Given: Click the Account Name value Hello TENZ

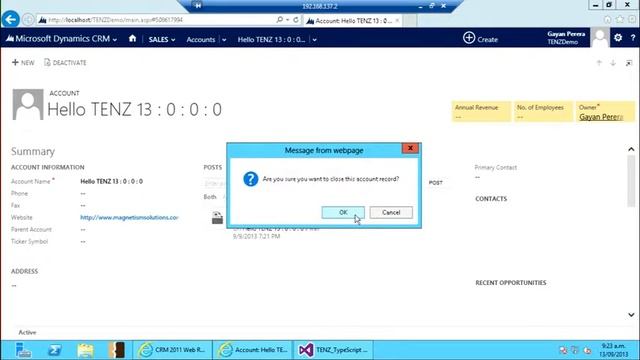Looking at the screenshot, I should click(x=111, y=181).
